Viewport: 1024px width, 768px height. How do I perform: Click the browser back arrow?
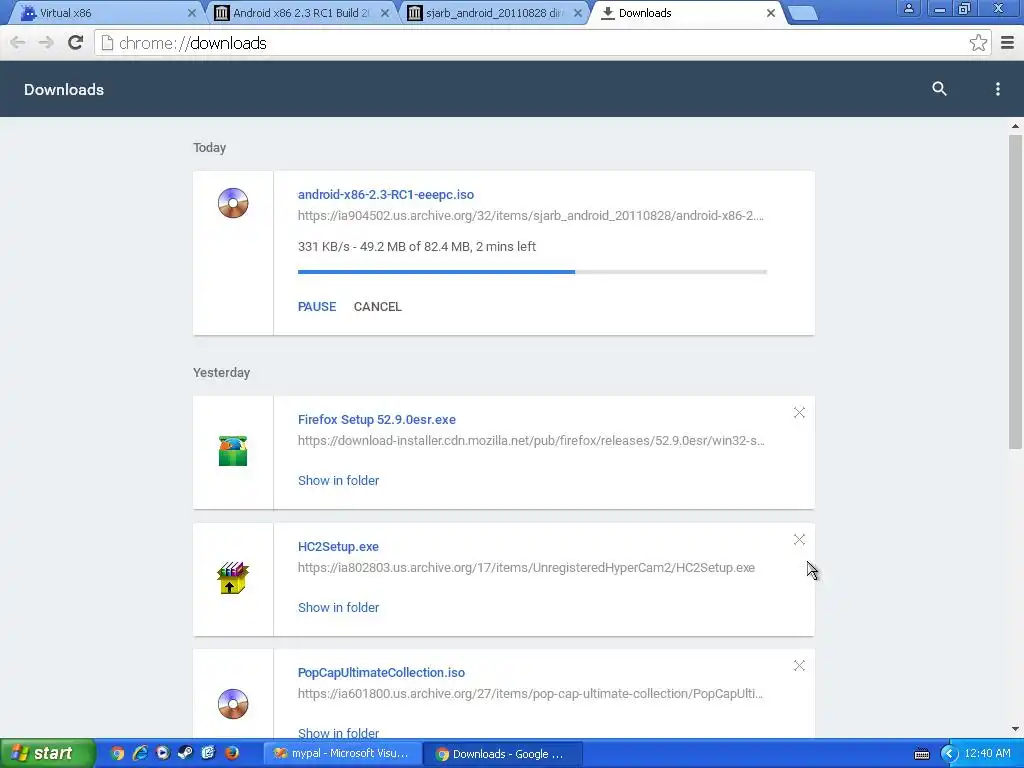18,43
